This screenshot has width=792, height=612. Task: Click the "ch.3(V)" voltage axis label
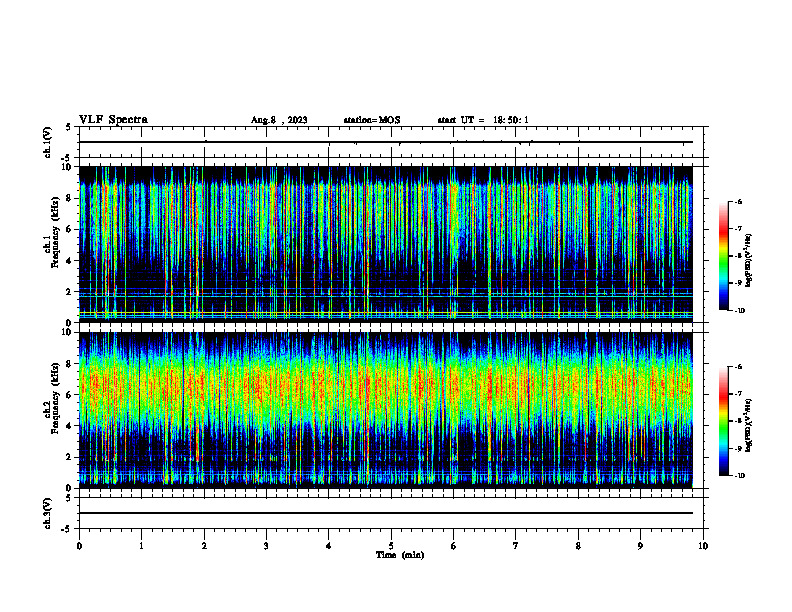tap(47, 513)
